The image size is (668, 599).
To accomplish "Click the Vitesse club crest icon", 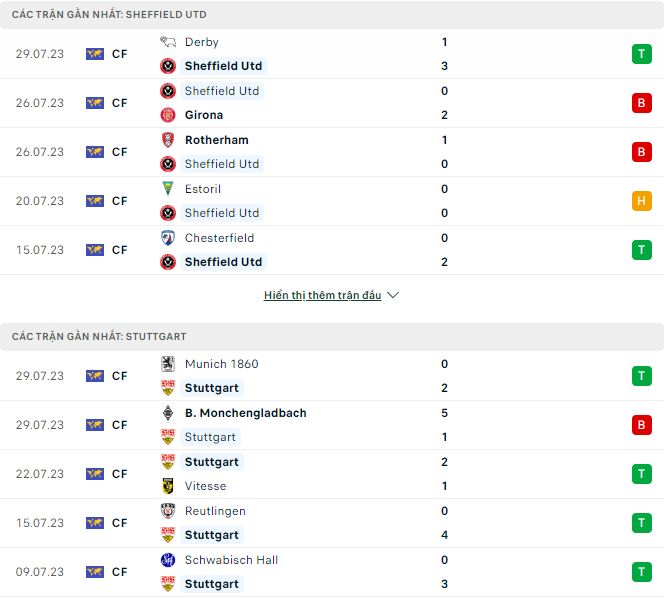I will pyautogui.click(x=168, y=486).
